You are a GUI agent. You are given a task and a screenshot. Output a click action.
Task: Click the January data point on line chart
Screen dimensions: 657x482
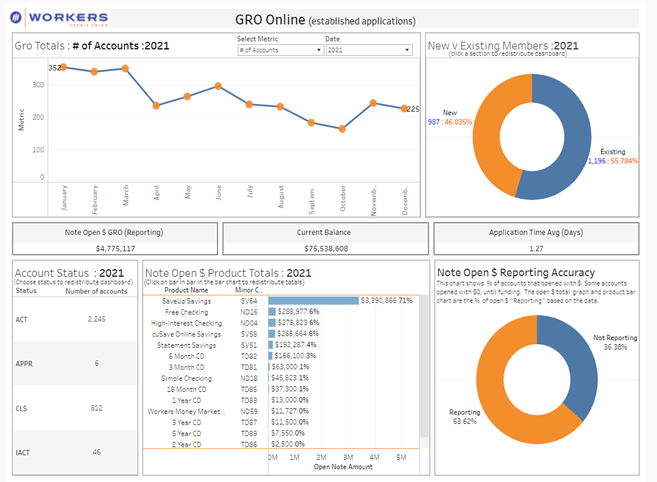pyautogui.click(x=63, y=67)
